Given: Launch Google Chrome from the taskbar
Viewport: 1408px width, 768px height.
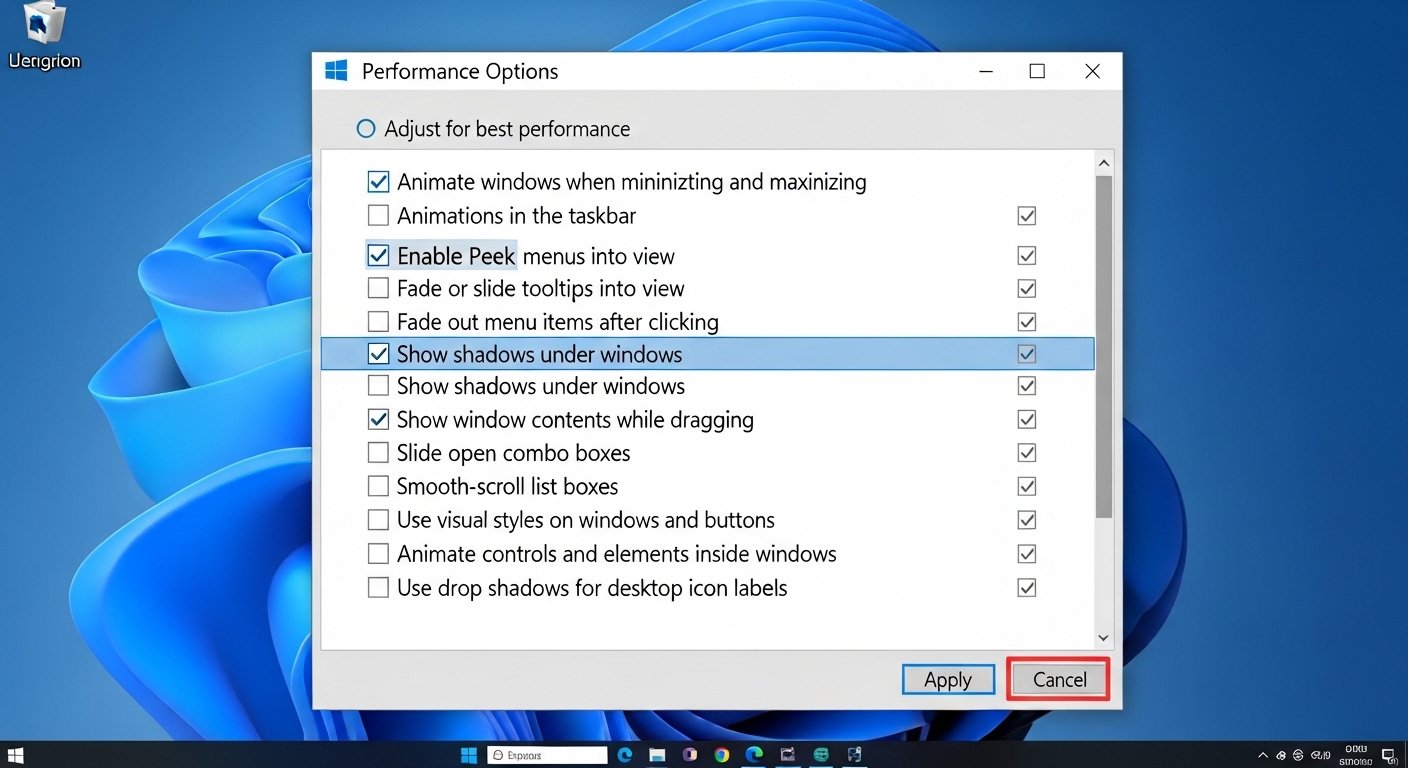Looking at the screenshot, I should [722, 755].
